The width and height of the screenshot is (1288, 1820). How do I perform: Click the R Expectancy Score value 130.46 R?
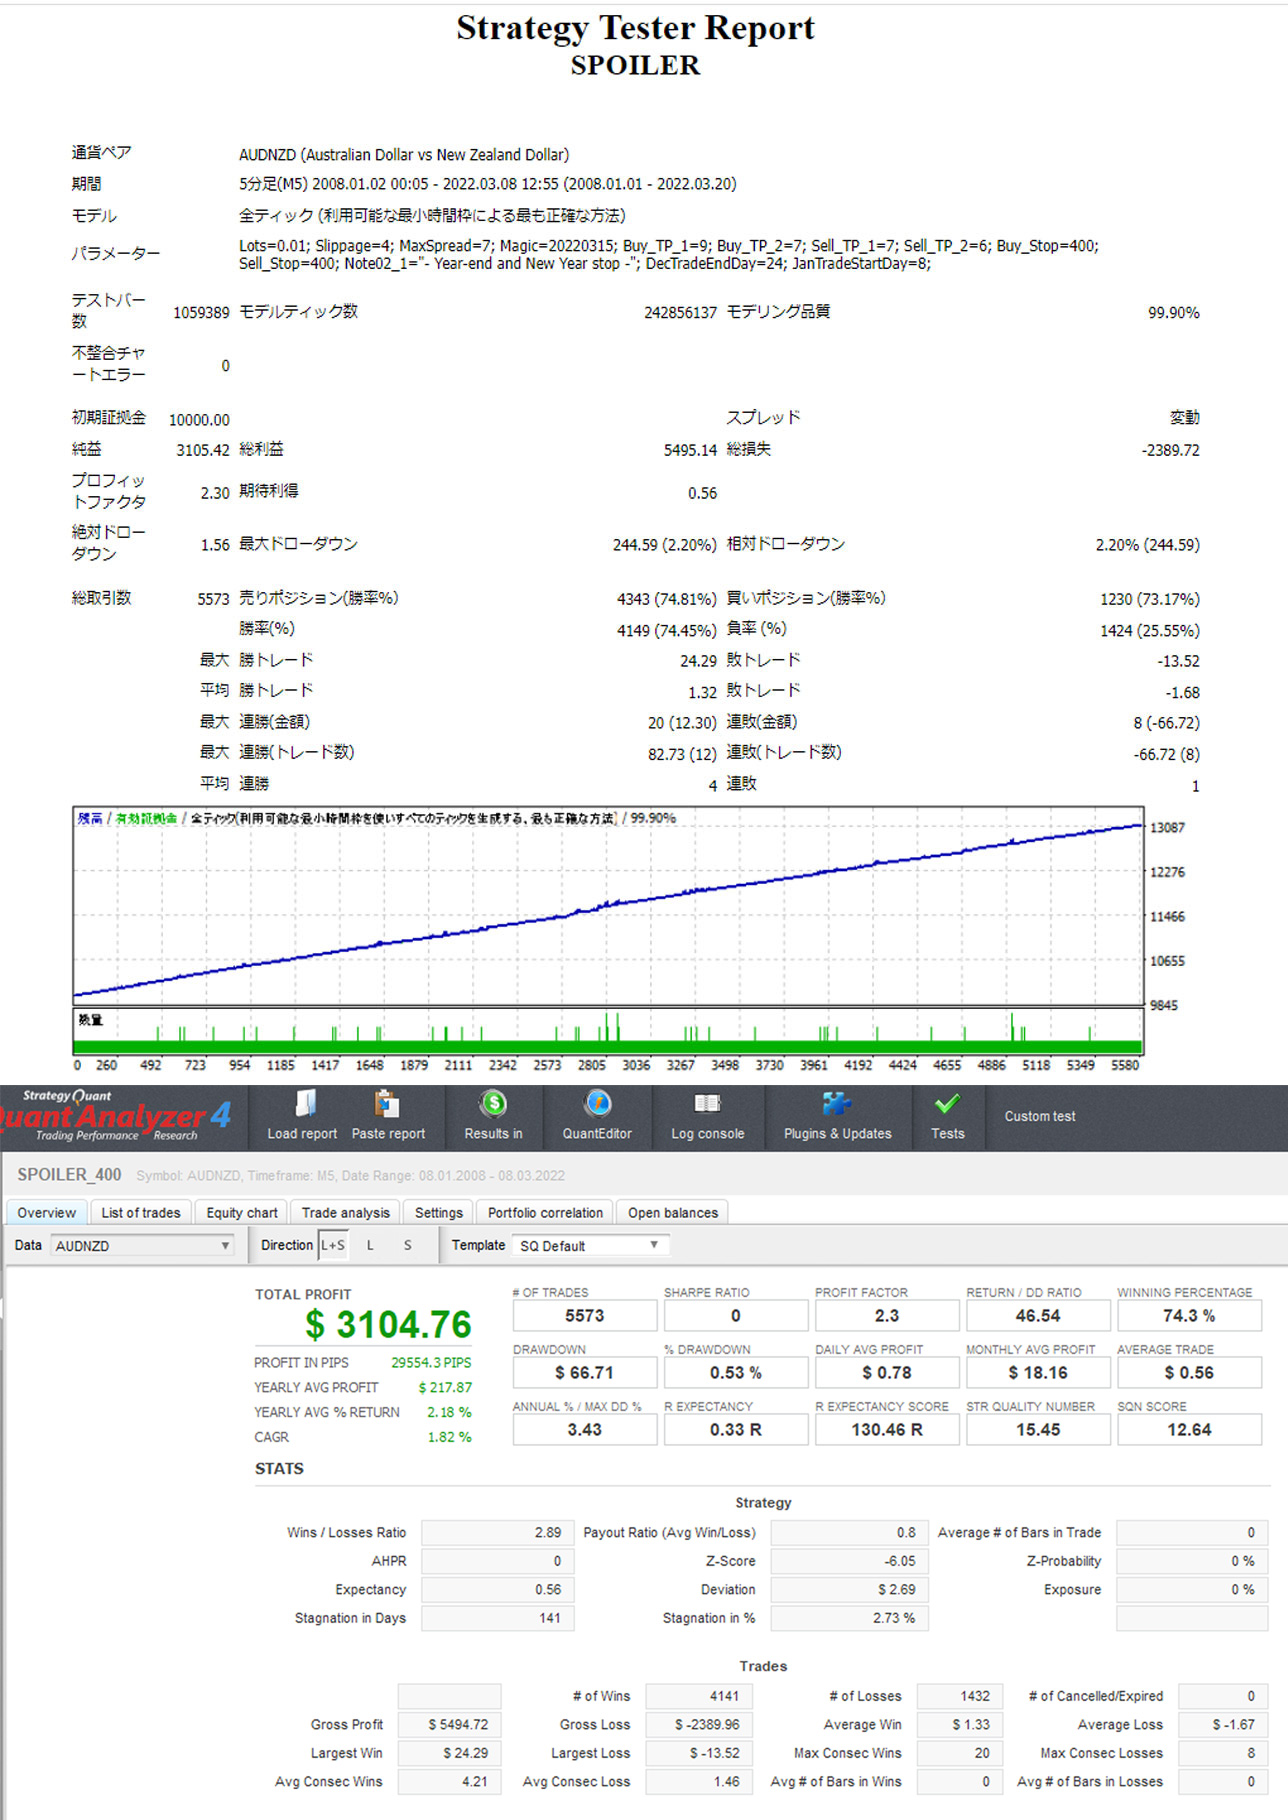point(887,1430)
